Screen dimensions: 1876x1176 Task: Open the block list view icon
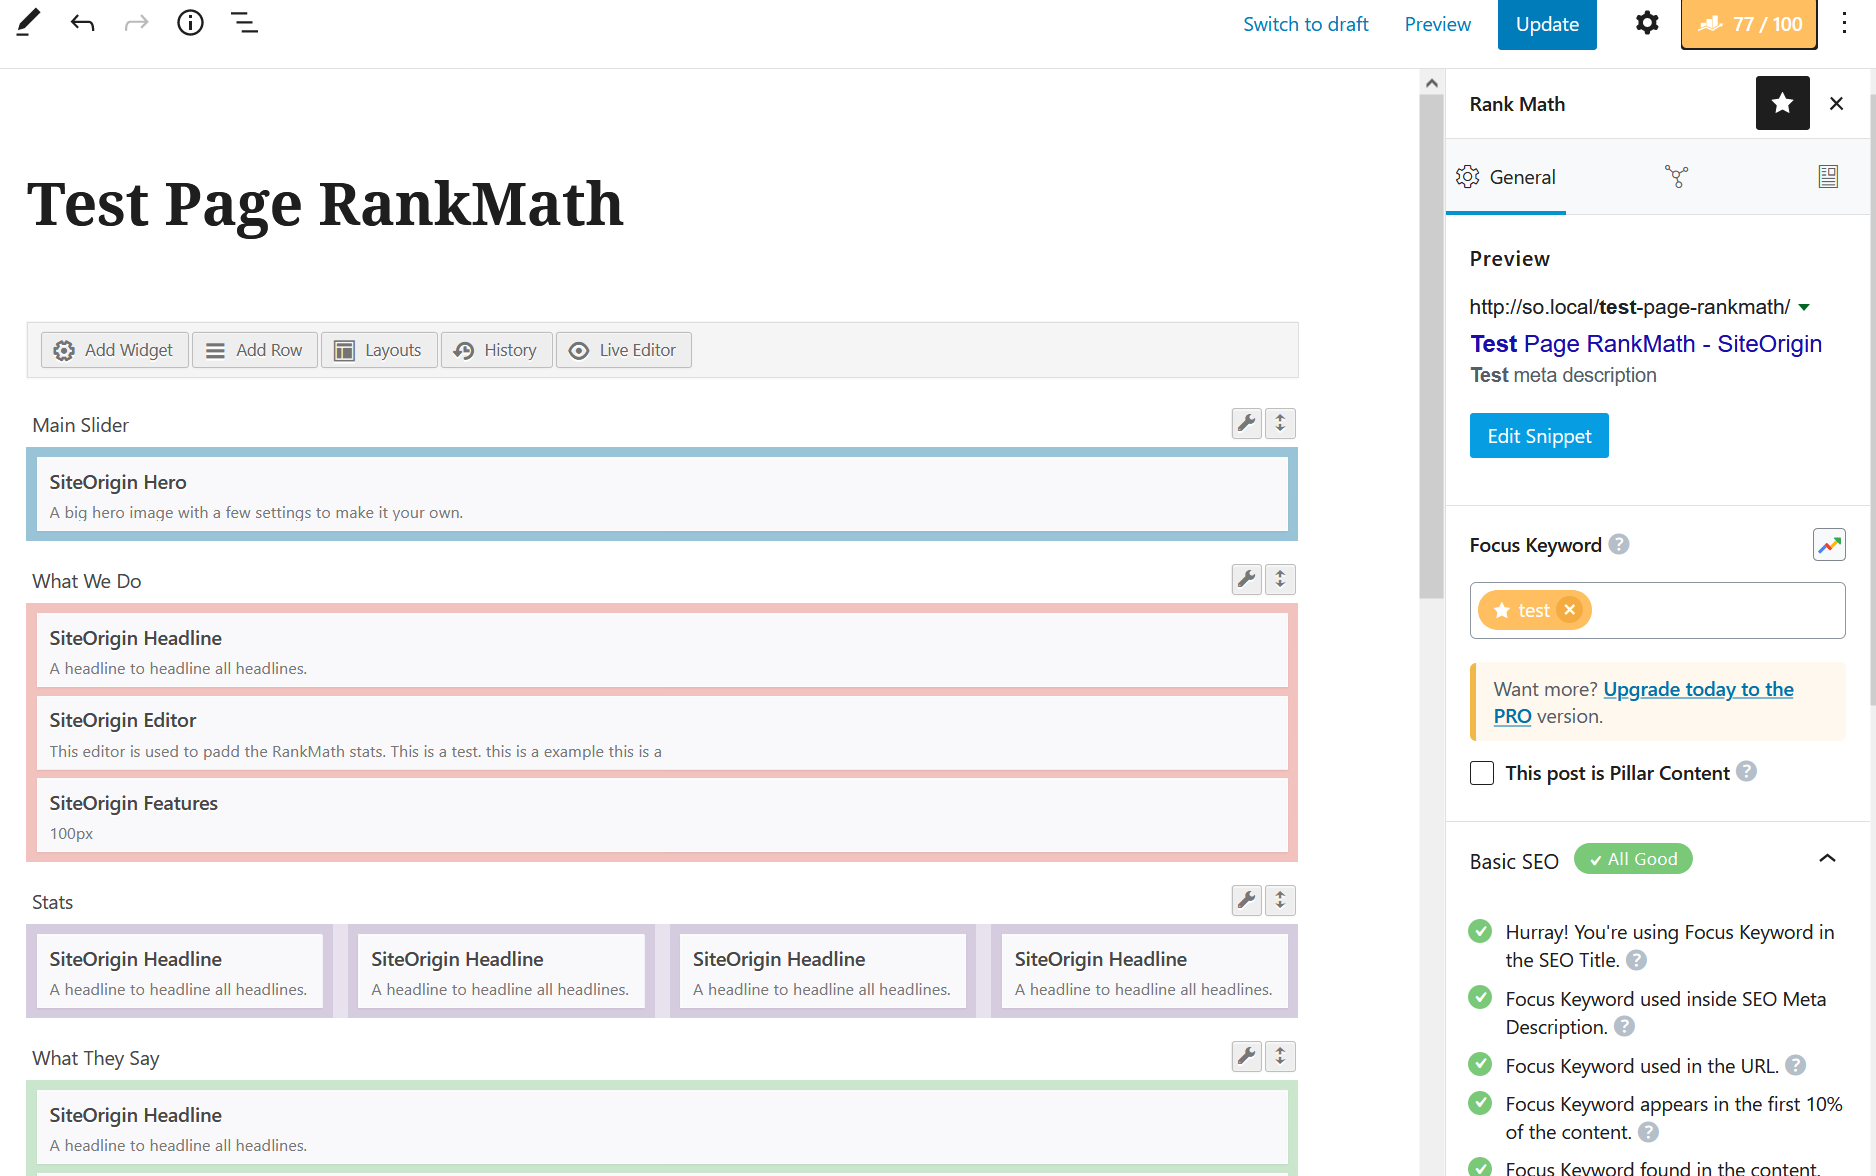(244, 23)
